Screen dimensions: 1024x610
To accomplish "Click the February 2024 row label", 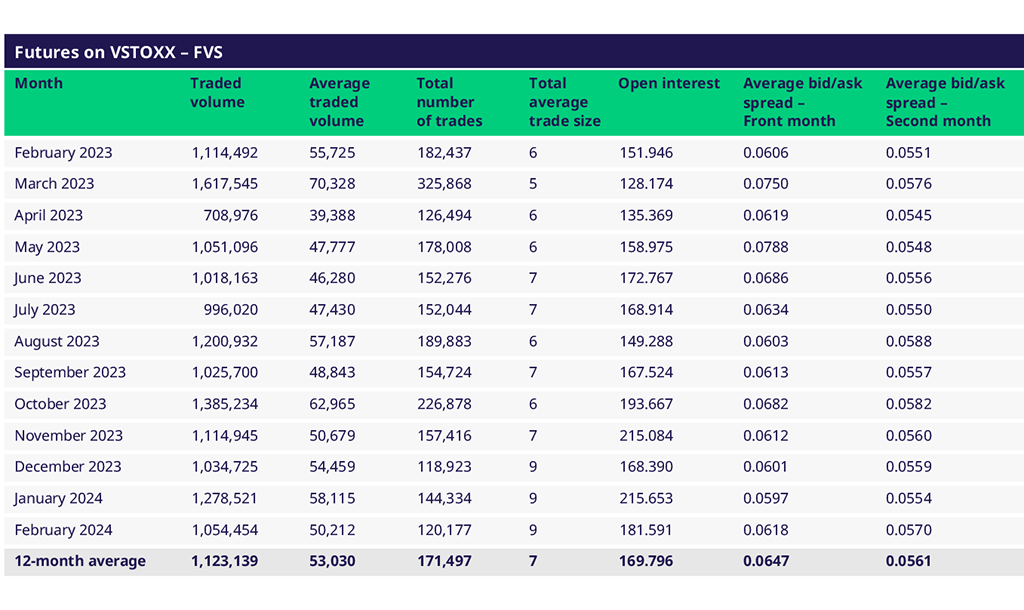I will [63, 530].
